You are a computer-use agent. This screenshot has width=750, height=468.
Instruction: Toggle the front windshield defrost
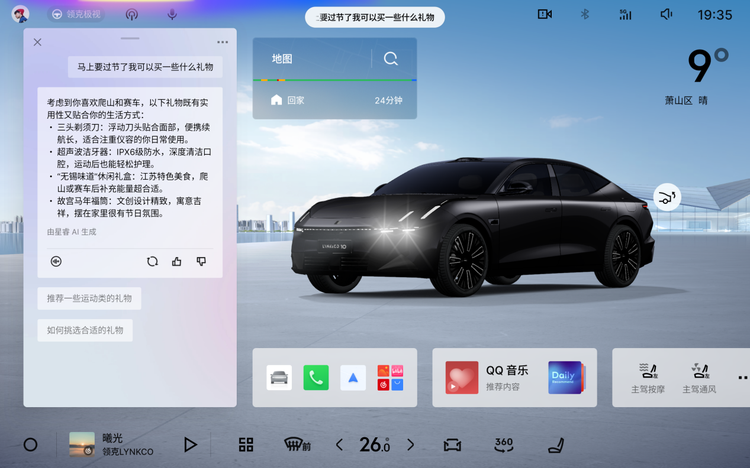(297, 444)
